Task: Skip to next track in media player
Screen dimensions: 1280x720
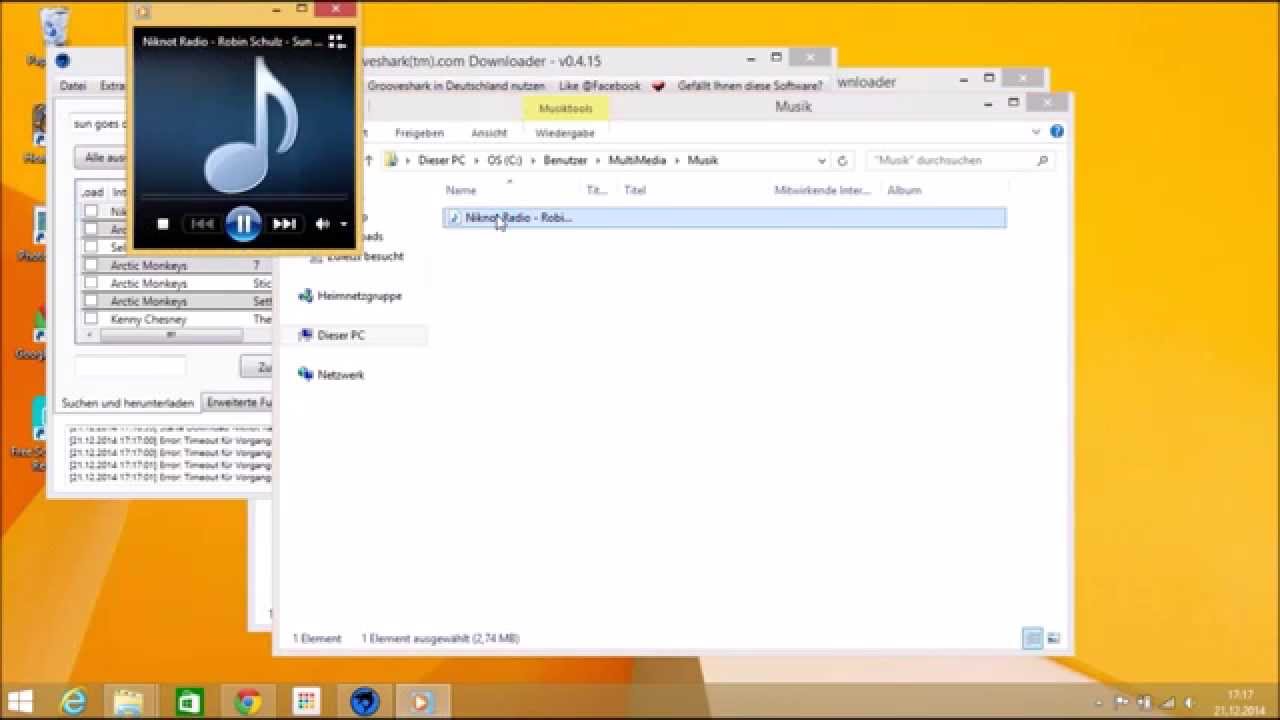Action: 284,224
